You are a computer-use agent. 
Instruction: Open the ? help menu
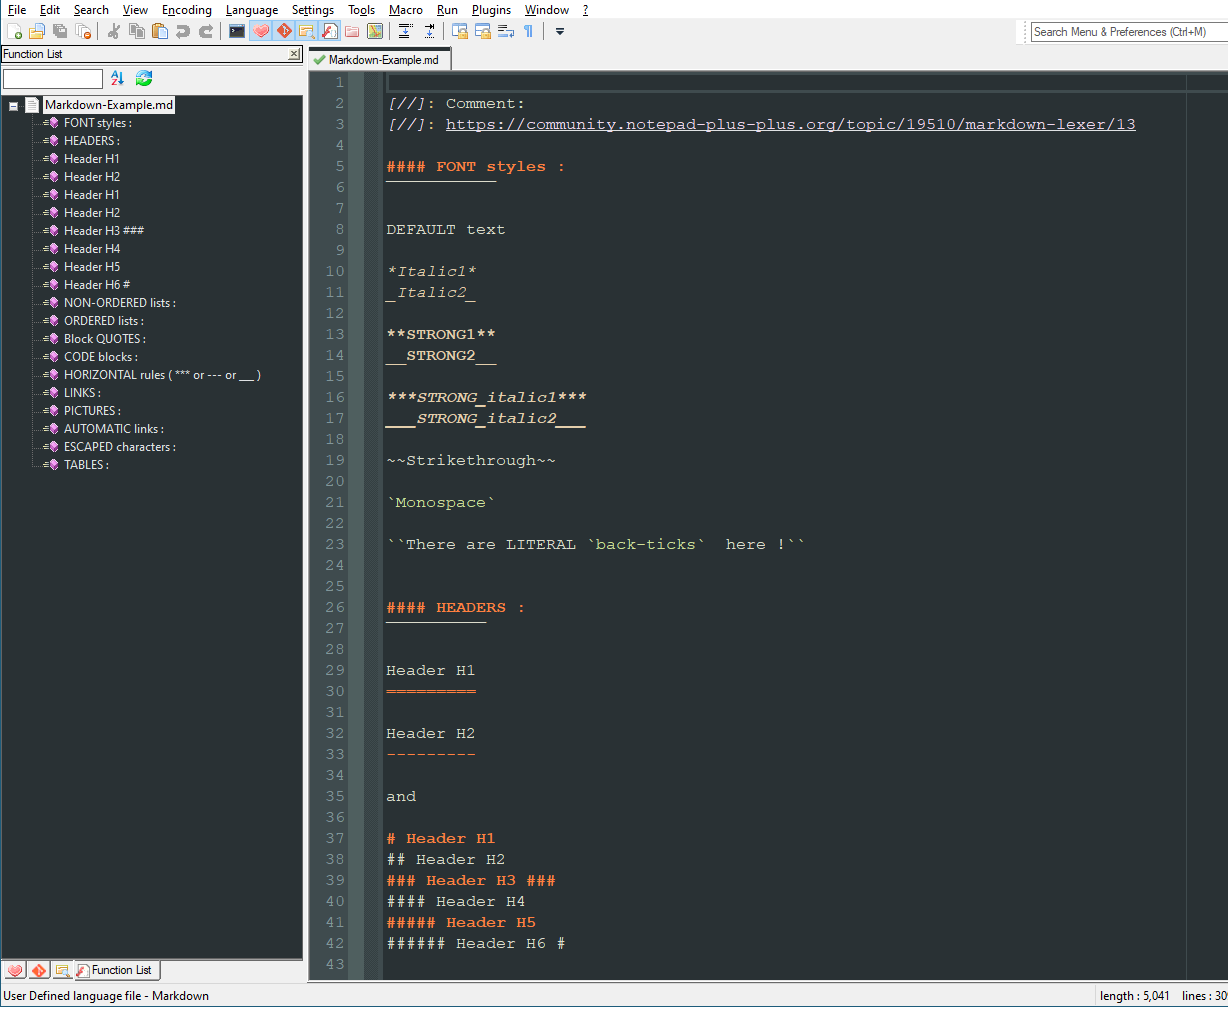pyautogui.click(x=586, y=10)
